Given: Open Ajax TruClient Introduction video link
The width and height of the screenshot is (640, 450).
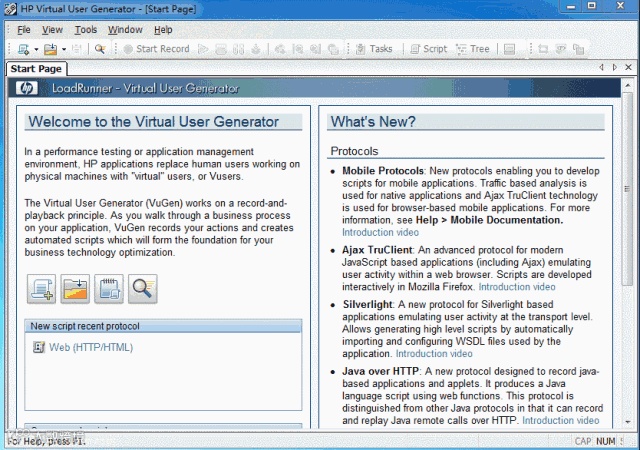Looking at the screenshot, I should tap(517, 287).
